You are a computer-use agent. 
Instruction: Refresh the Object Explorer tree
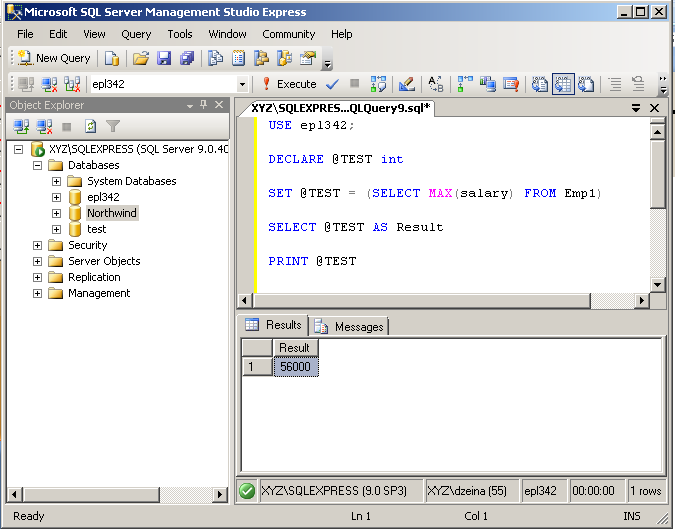90,126
